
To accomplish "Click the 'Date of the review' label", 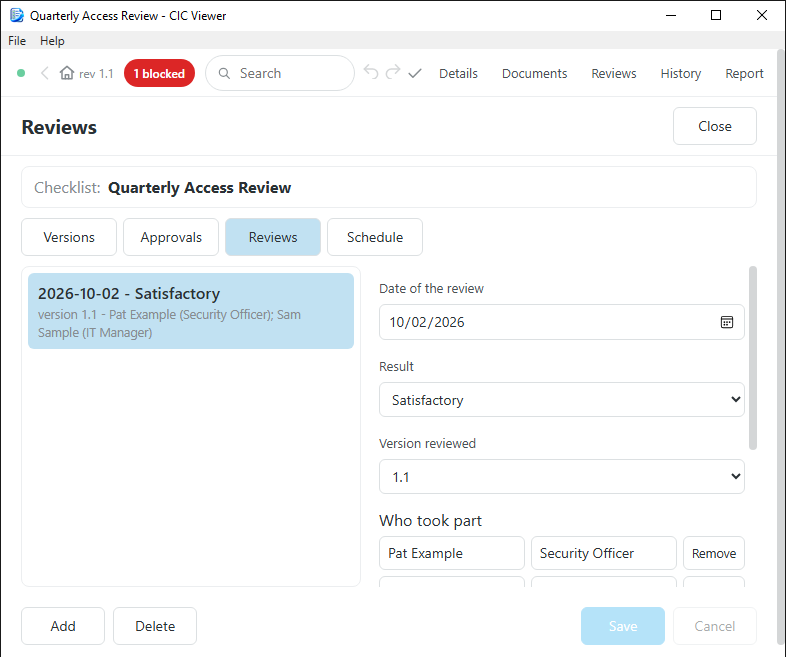I will (431, 289).
